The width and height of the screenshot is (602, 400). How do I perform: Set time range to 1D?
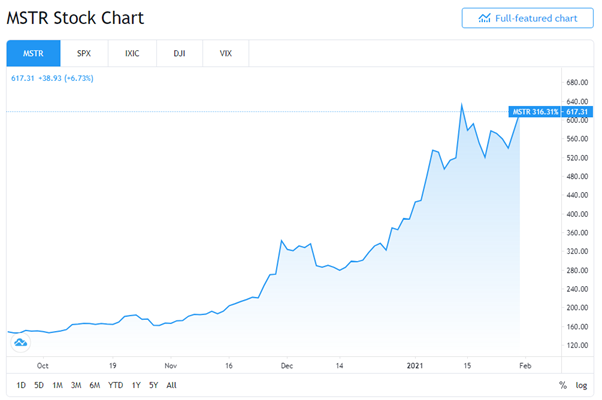tap(21, 385)
